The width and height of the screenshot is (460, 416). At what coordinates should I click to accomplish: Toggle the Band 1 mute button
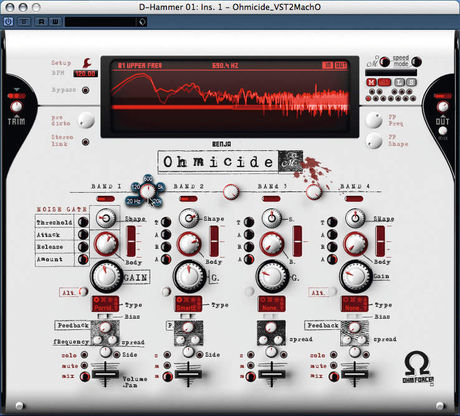click(84, 365)
